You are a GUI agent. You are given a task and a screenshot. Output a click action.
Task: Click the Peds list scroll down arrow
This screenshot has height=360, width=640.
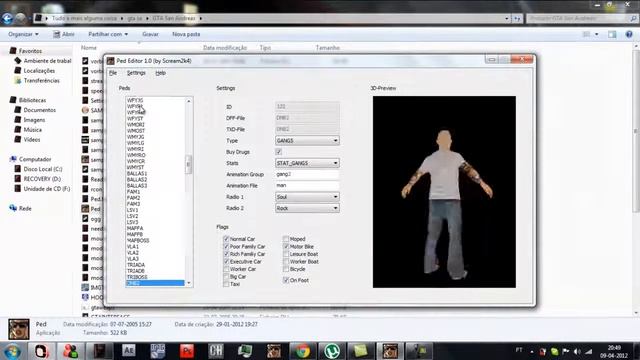click(x=189, y=283)
